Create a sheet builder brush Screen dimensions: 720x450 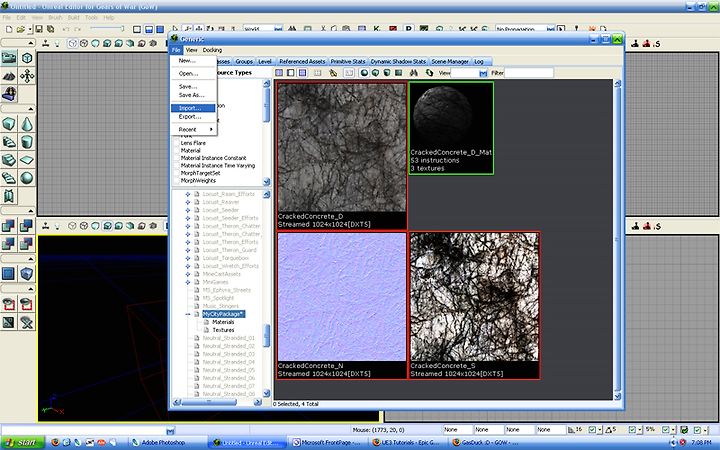pos(27,160)
